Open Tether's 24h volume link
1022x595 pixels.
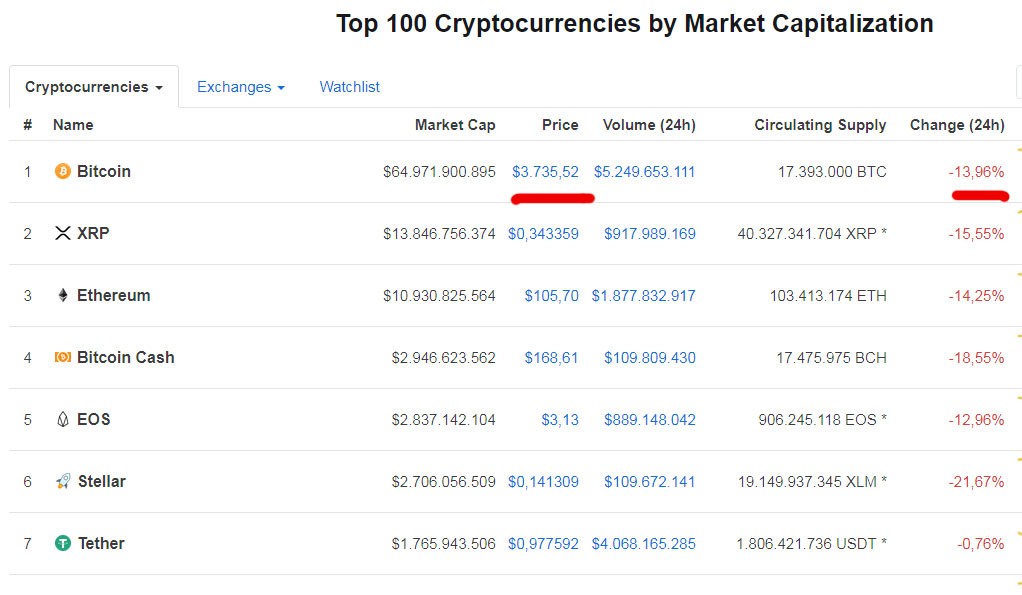point(643,544)
